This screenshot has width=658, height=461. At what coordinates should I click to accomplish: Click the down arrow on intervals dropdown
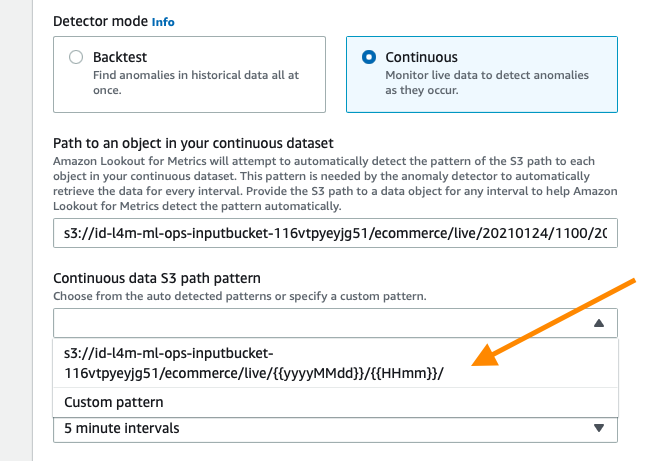tap(599, 428)
